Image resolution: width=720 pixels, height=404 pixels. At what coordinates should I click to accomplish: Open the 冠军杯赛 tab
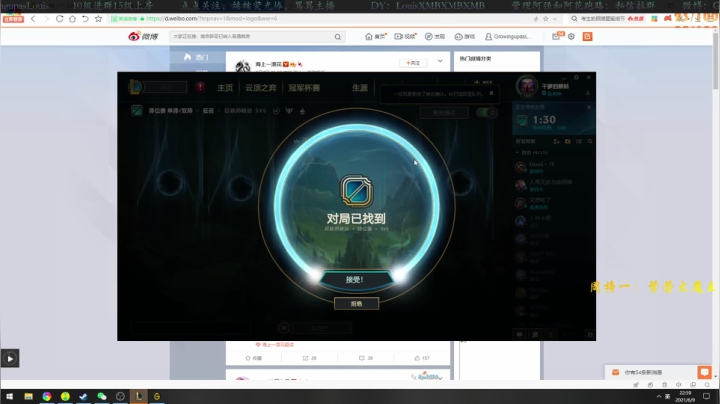pyautogui.click(x=304, y=88)
